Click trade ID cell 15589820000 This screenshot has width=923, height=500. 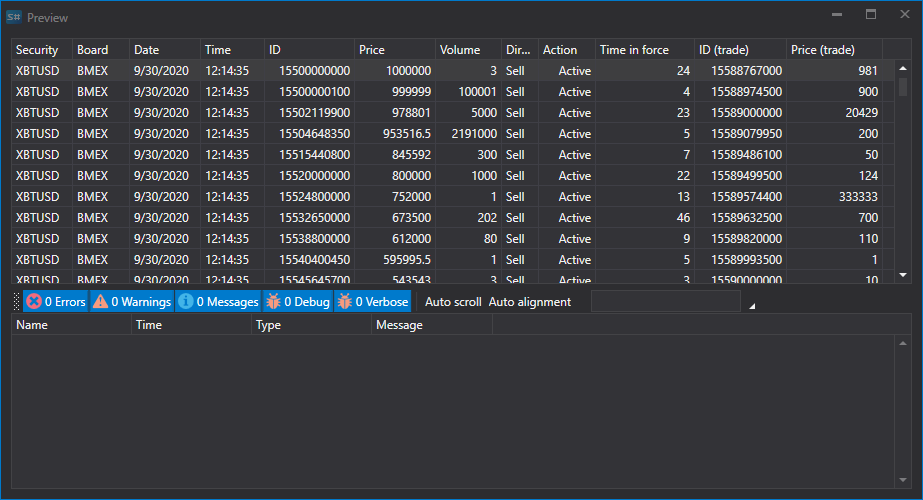[741, 239]
